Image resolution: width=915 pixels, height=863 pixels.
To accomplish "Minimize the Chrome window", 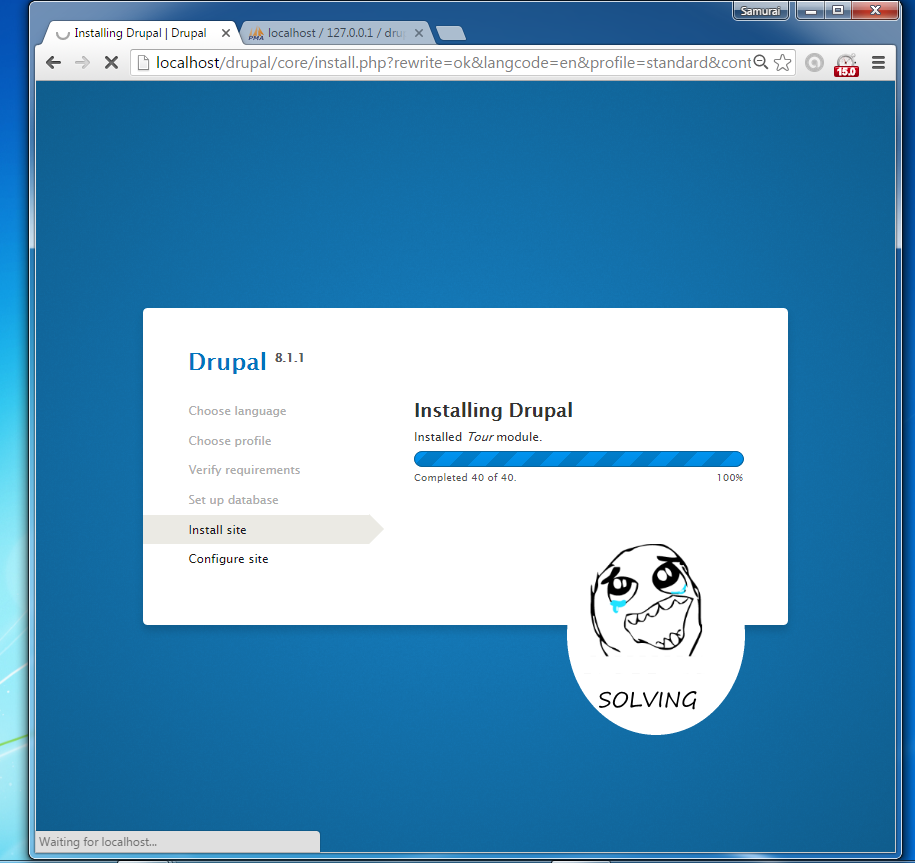I will coord(810,11).
